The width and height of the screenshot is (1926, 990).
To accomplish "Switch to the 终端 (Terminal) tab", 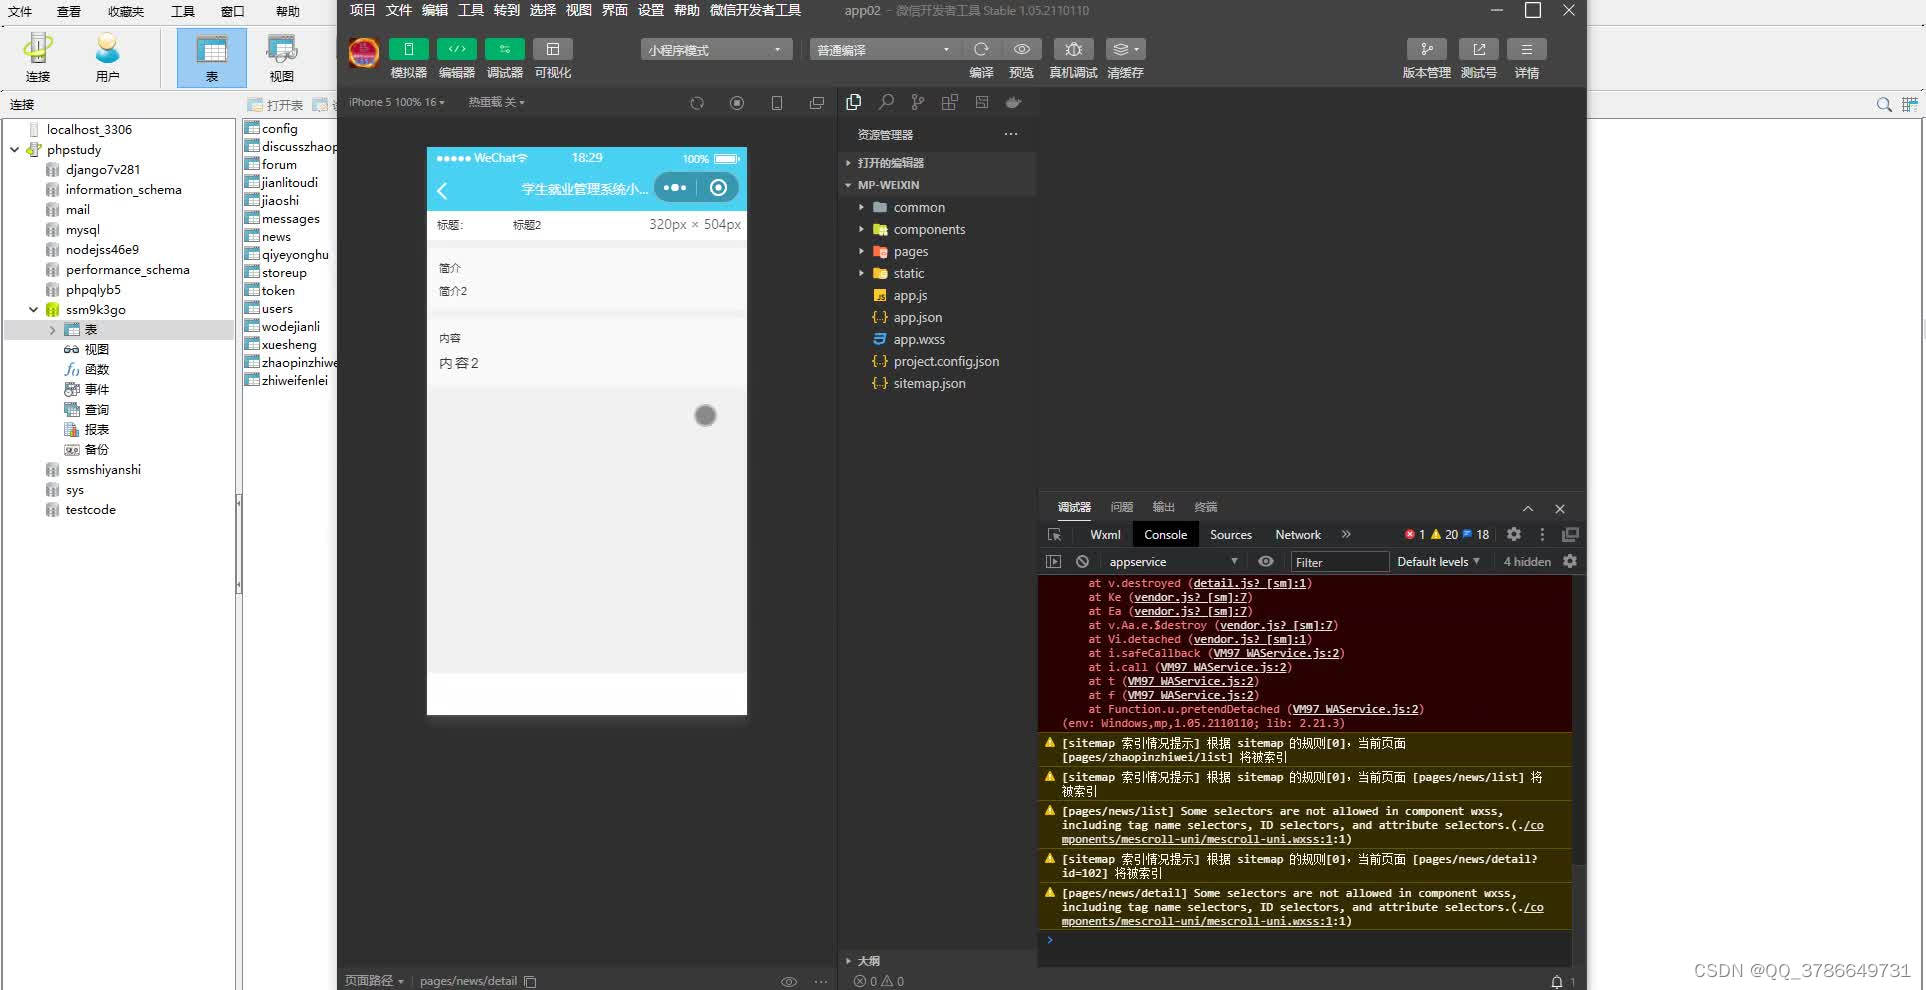I will [x=1205, y=507].
